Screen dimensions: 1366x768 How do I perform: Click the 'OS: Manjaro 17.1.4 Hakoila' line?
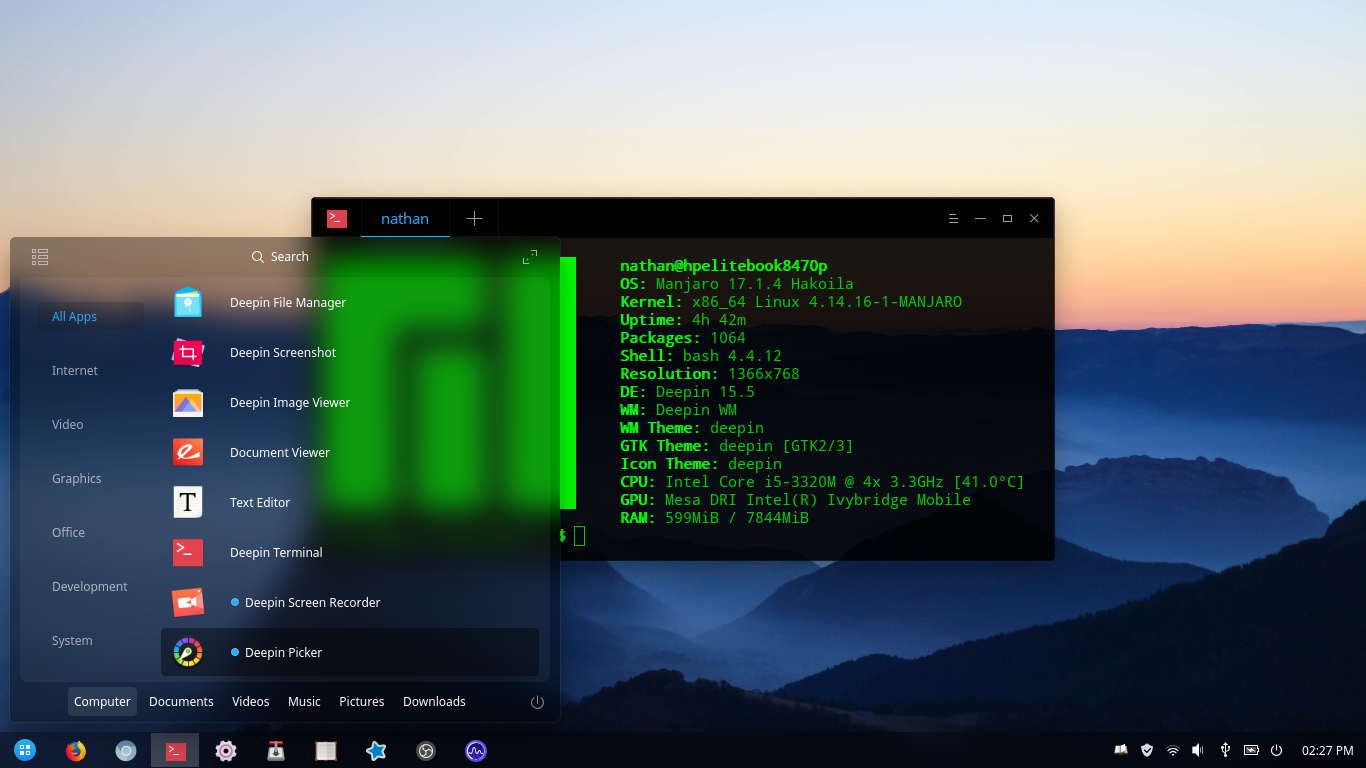(737, 284)
